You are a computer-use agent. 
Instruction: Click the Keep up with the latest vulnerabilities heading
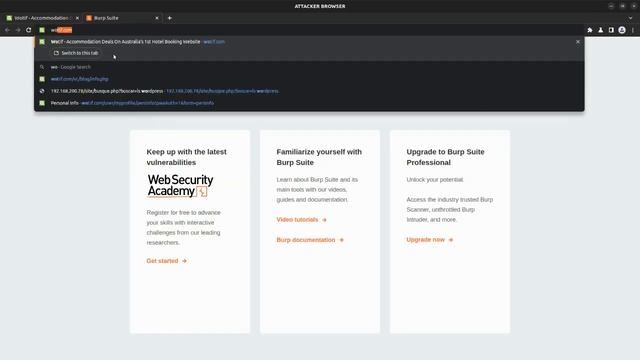(x=187, y=157)
